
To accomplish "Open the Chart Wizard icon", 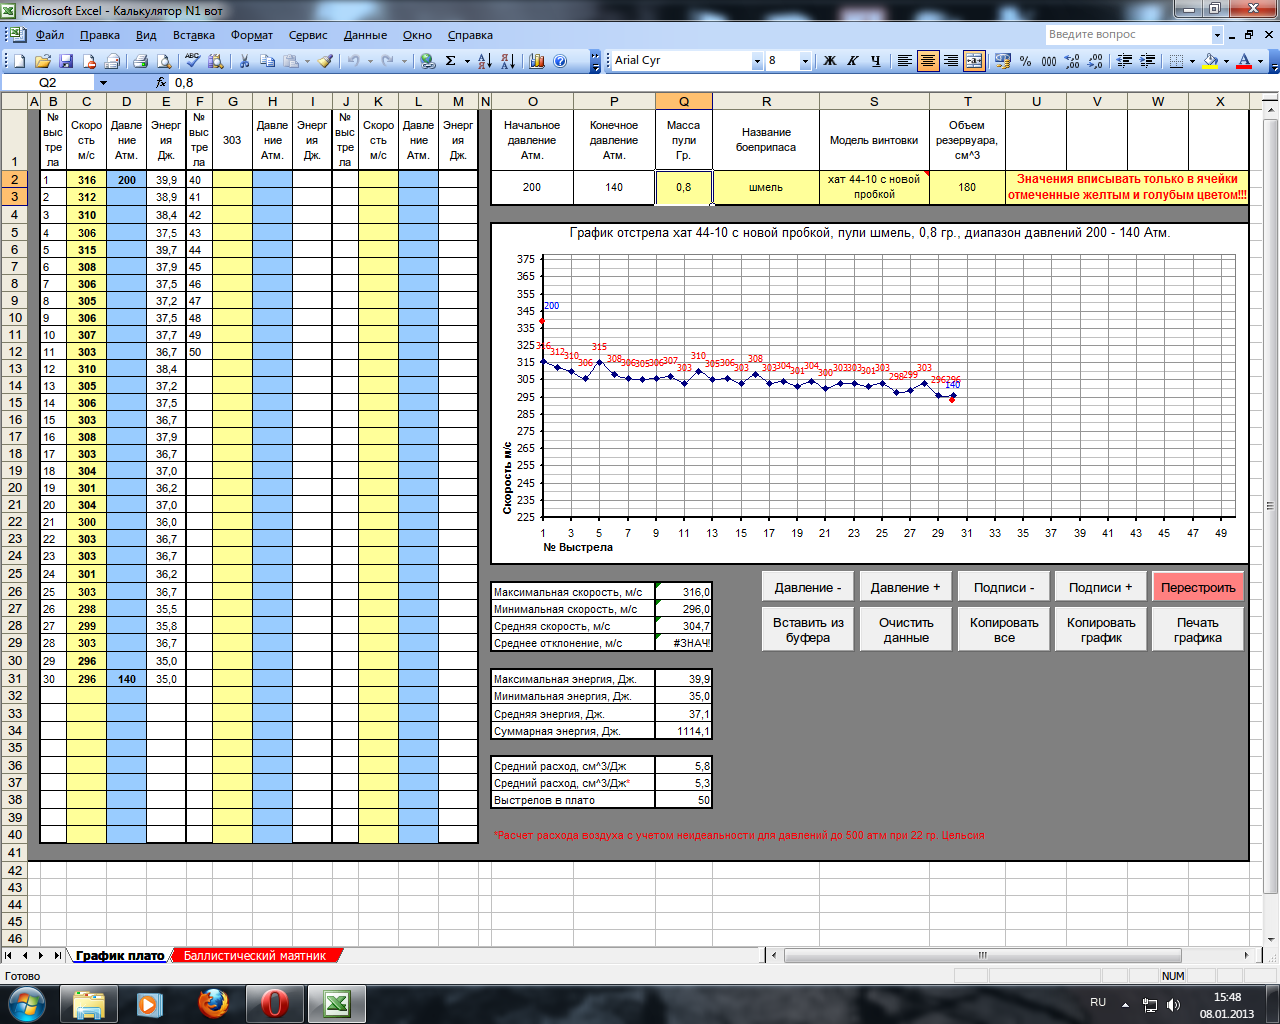I will 537,61.
